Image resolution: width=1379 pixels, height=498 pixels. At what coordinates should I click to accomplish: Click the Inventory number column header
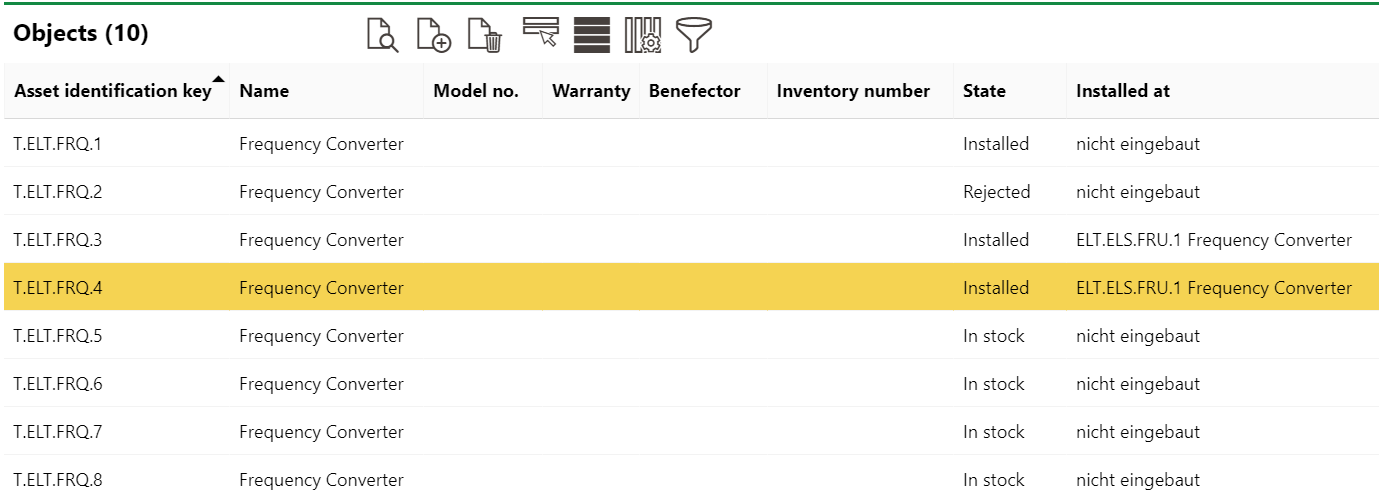pos(853,91)
